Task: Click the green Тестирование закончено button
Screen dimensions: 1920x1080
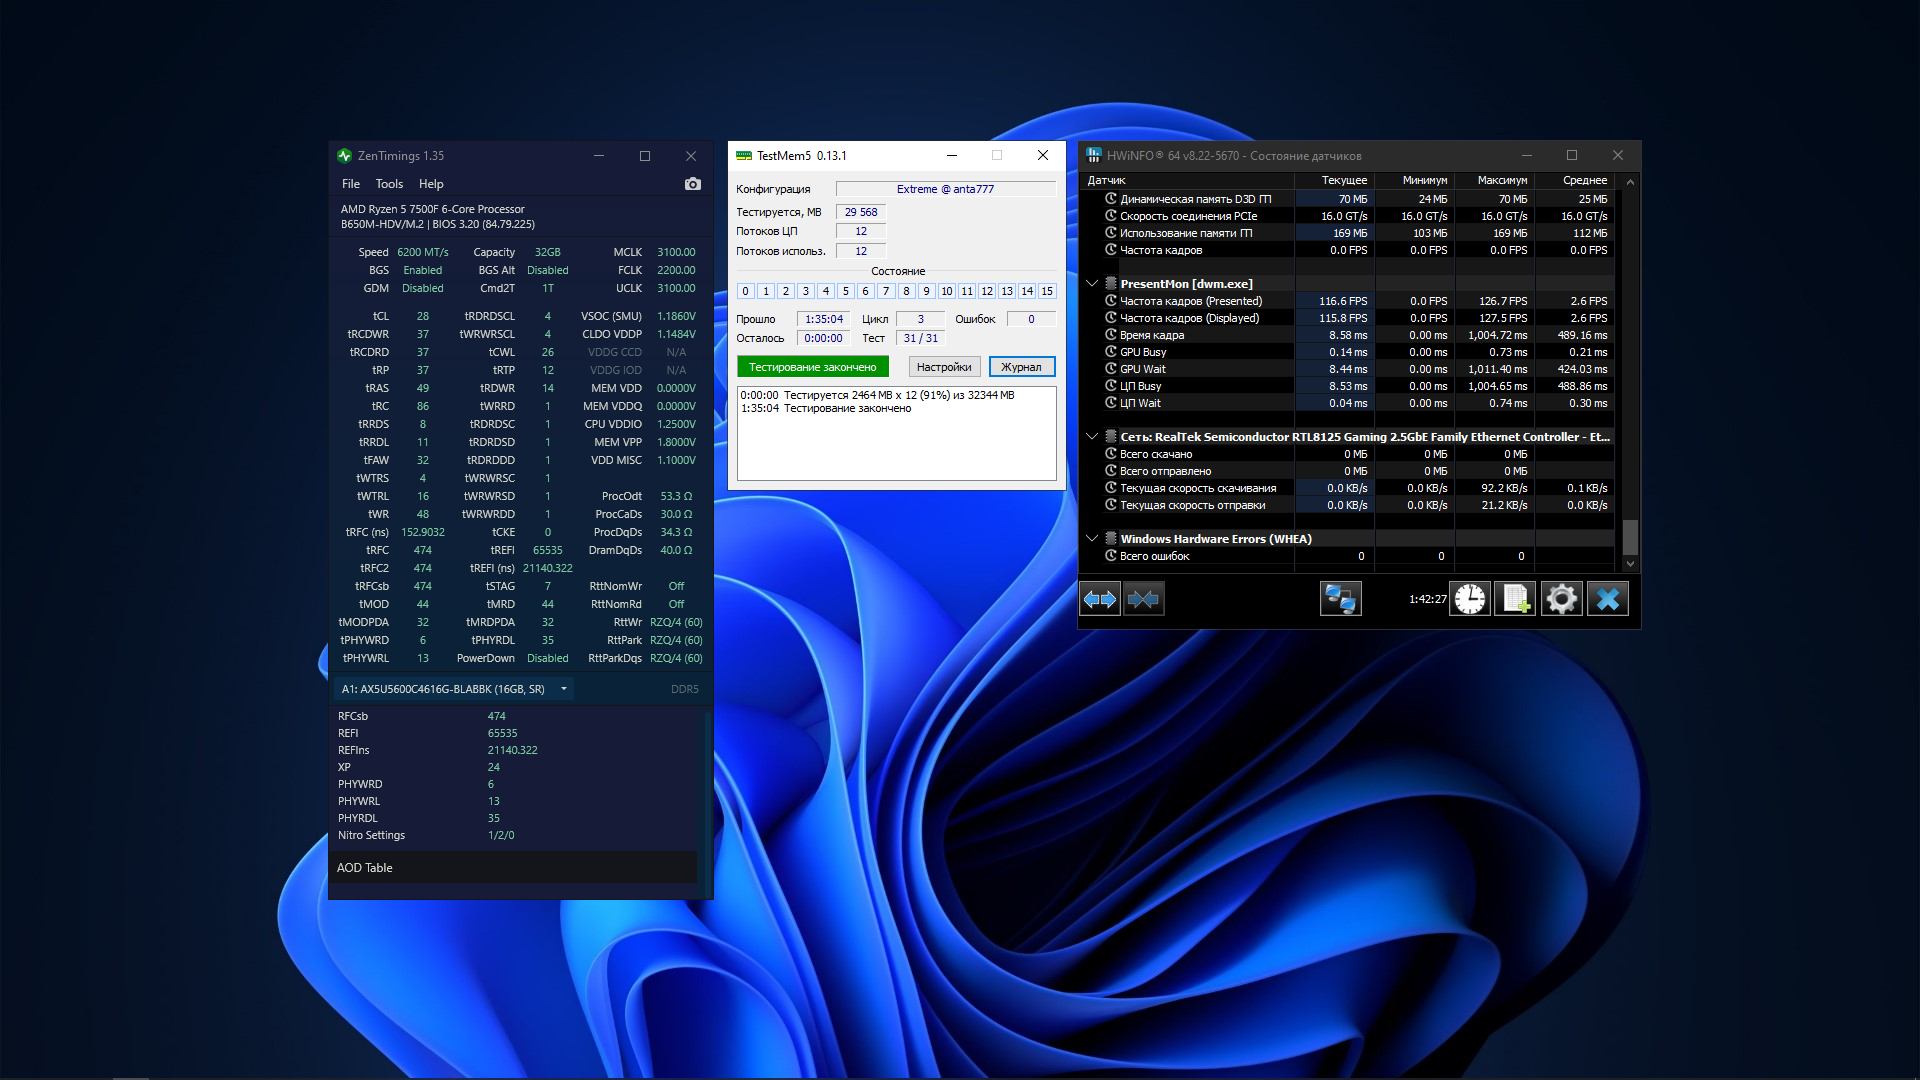Action: (x=812, y=367)
